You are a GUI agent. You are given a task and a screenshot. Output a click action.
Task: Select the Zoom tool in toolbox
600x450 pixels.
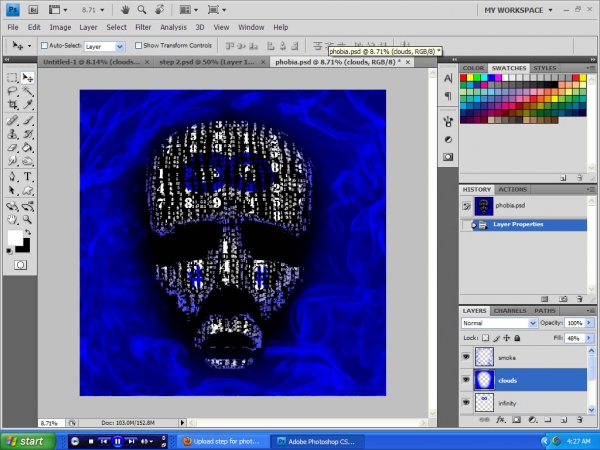pos(27,219)
